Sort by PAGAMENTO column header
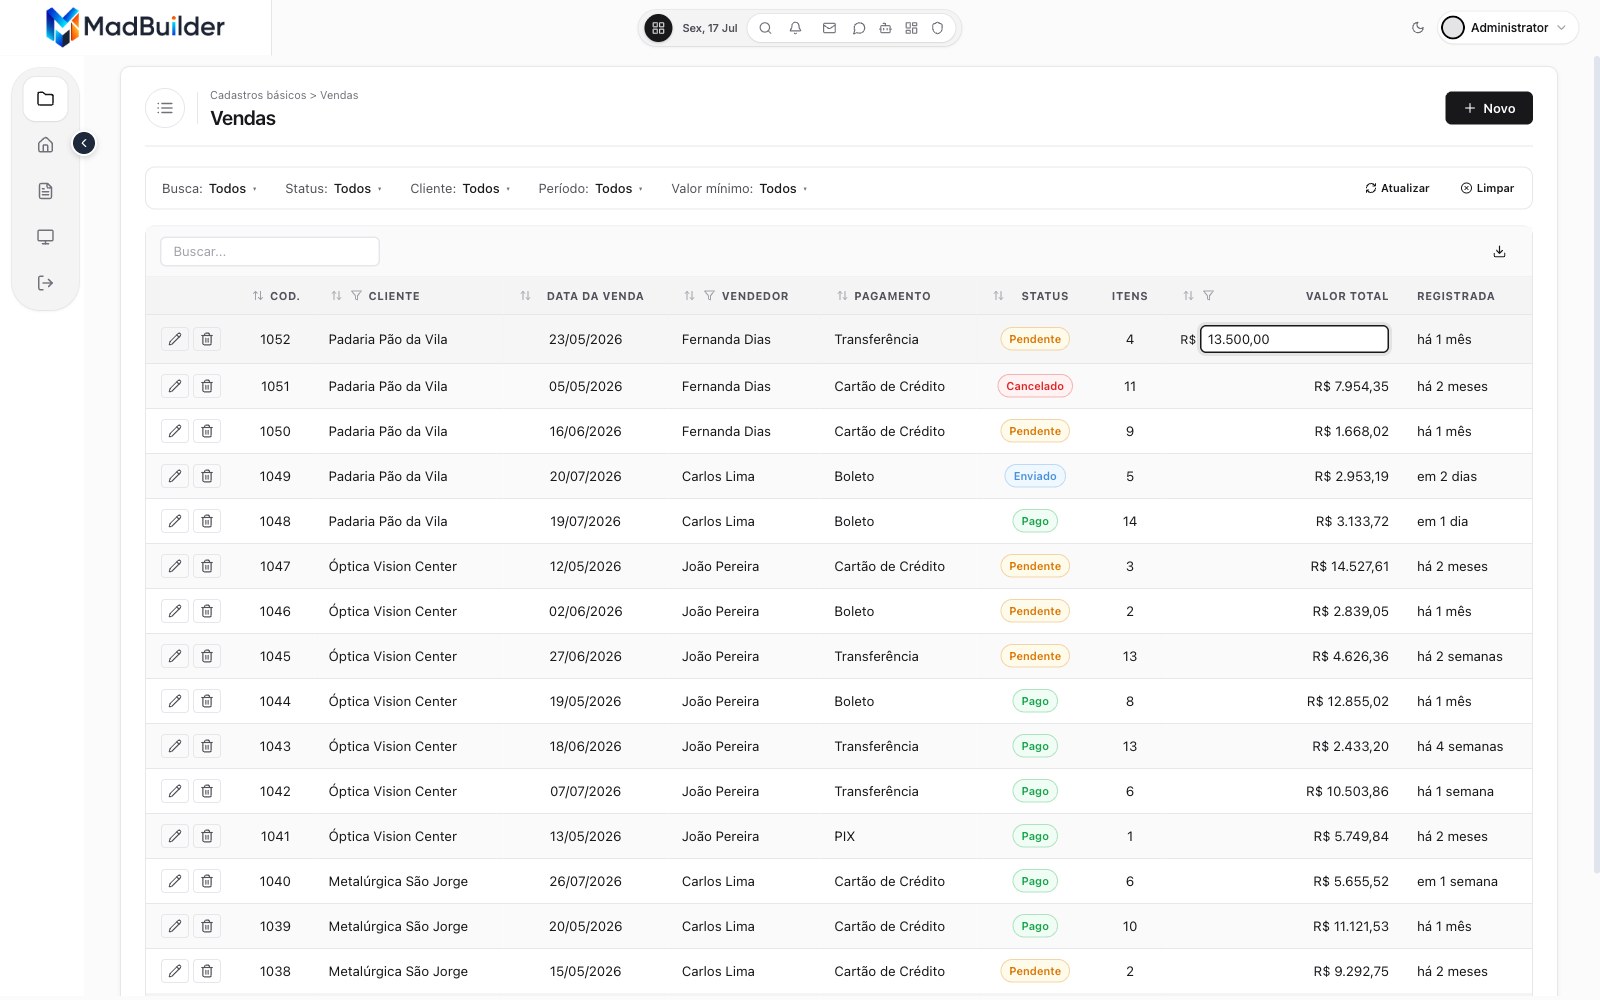Screen dimensions: 1600x1000 click(x=842, y=296)
